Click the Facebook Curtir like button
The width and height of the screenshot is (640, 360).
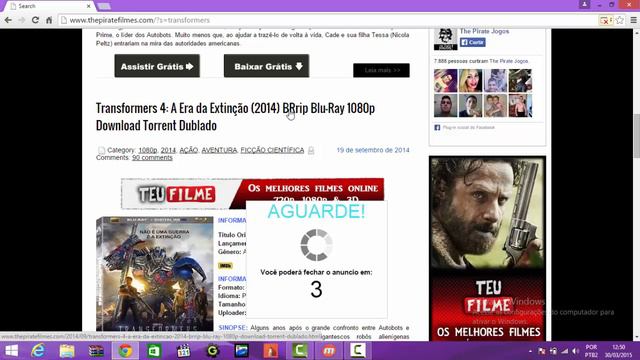pos(473,42)
